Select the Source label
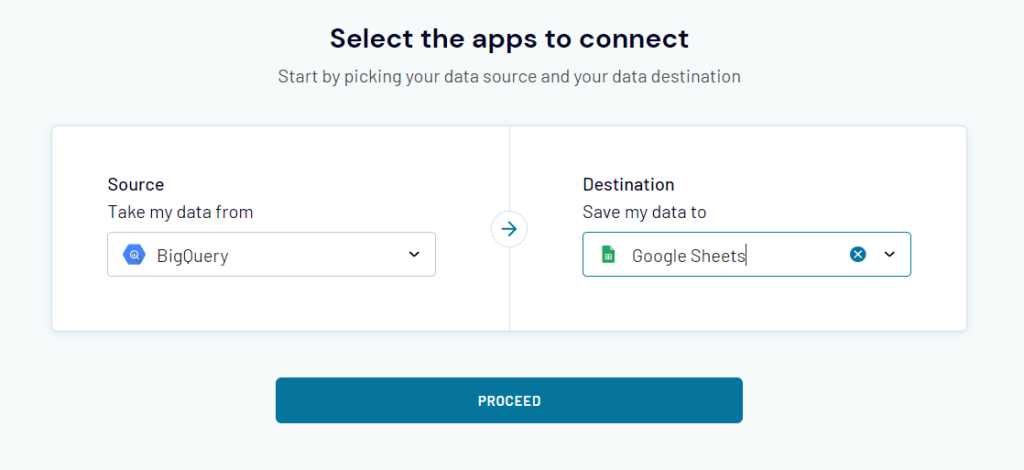Image resolution: width=1024 pixels, height=470 pixels. (136, 185)
